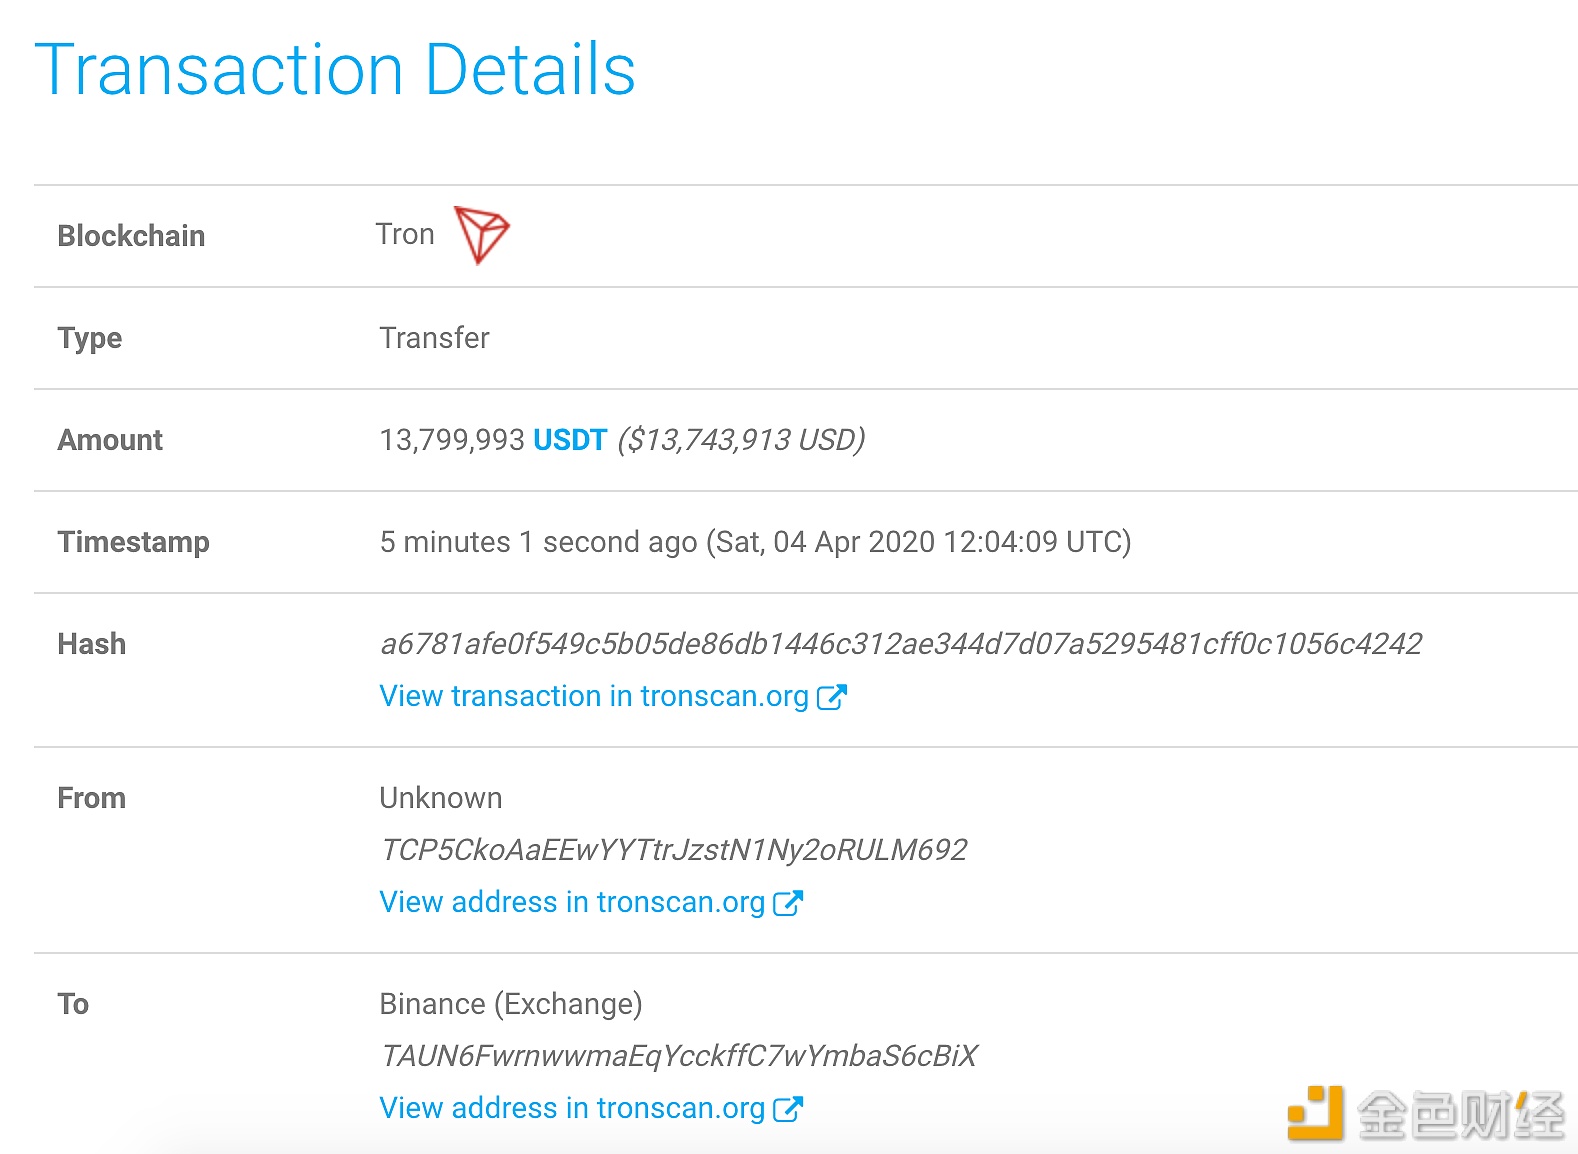Click the Transaction Details heading

(335, 70)
